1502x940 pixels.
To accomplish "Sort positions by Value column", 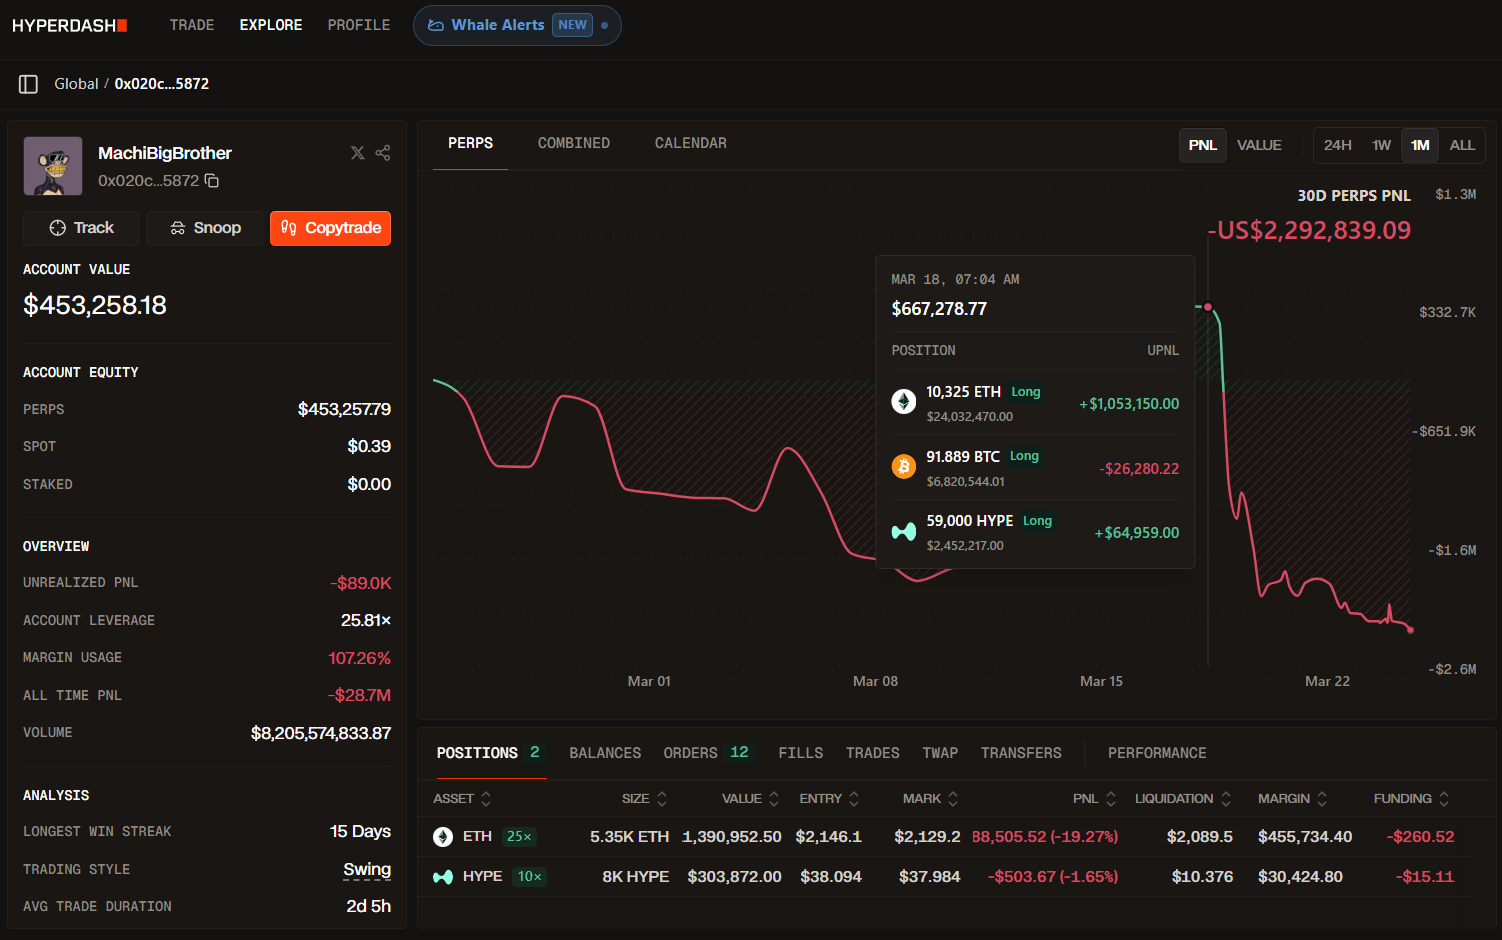I will [751, 799].
